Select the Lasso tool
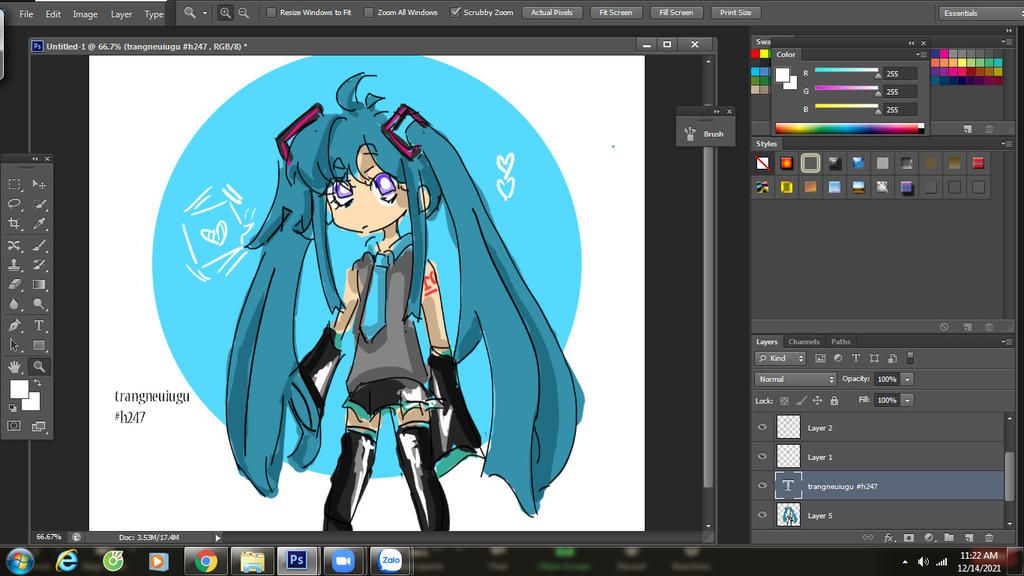Image resolution: width=1024 pixels, height=576 pixels. pos(14,204)
